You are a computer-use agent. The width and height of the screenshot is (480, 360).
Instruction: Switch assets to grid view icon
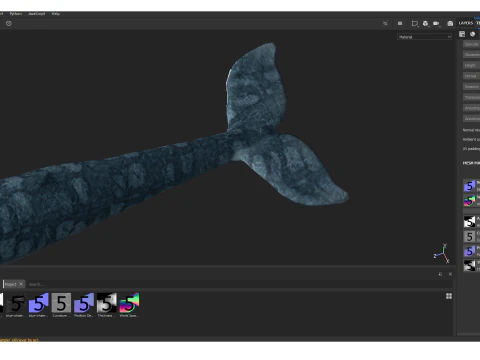449,296
